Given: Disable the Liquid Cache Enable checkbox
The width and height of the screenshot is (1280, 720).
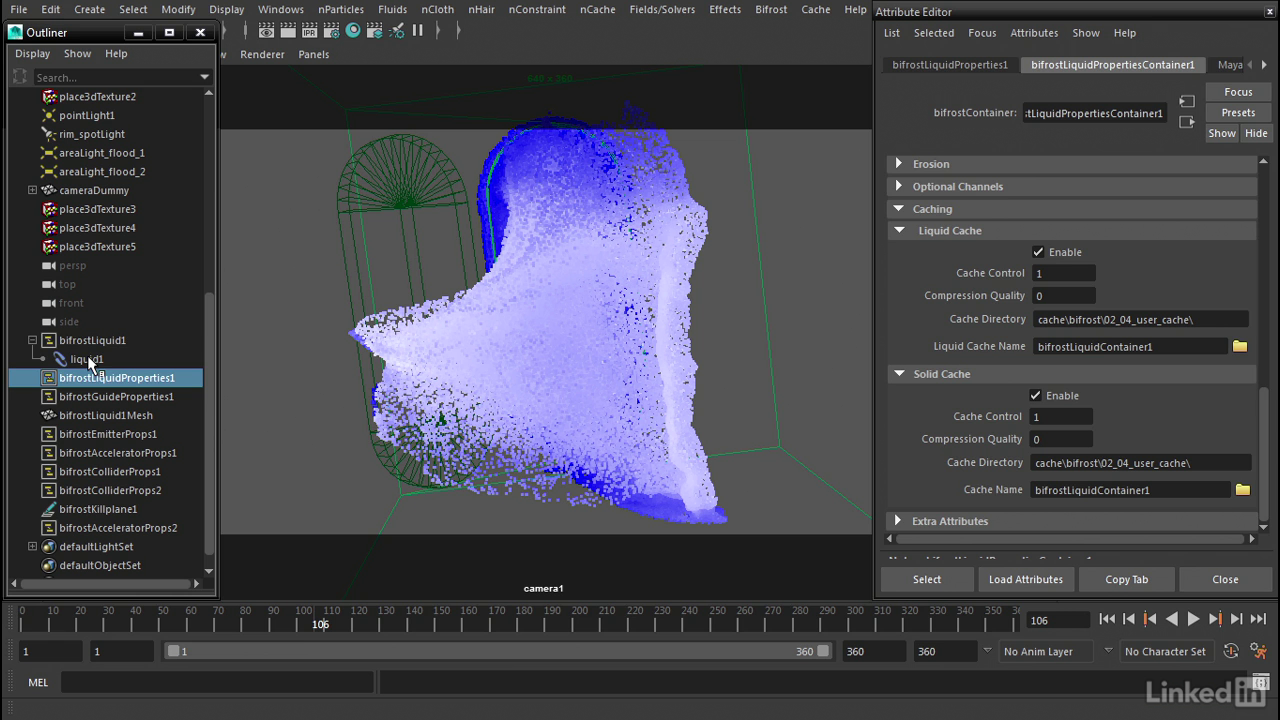Looking at the screenshot, I should (1038, 252).
